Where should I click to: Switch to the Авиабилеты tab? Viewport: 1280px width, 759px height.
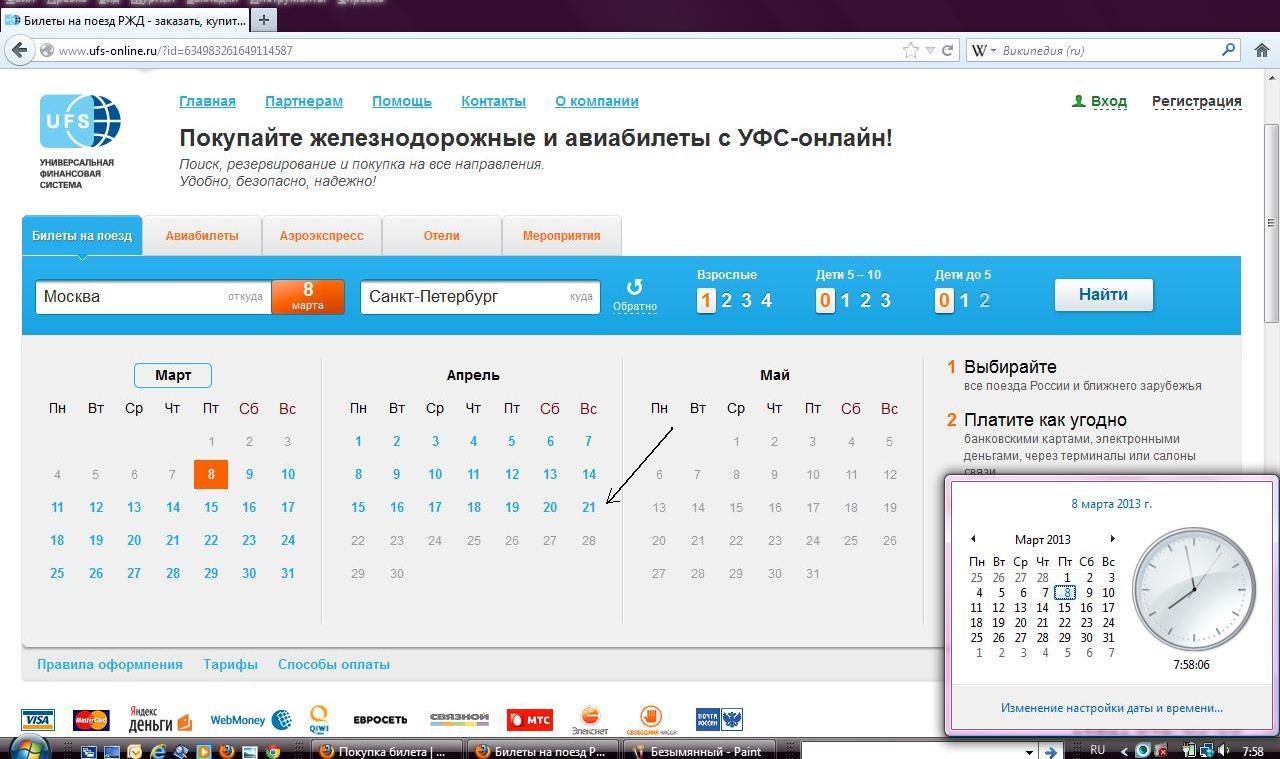click(x=202, y=236)
